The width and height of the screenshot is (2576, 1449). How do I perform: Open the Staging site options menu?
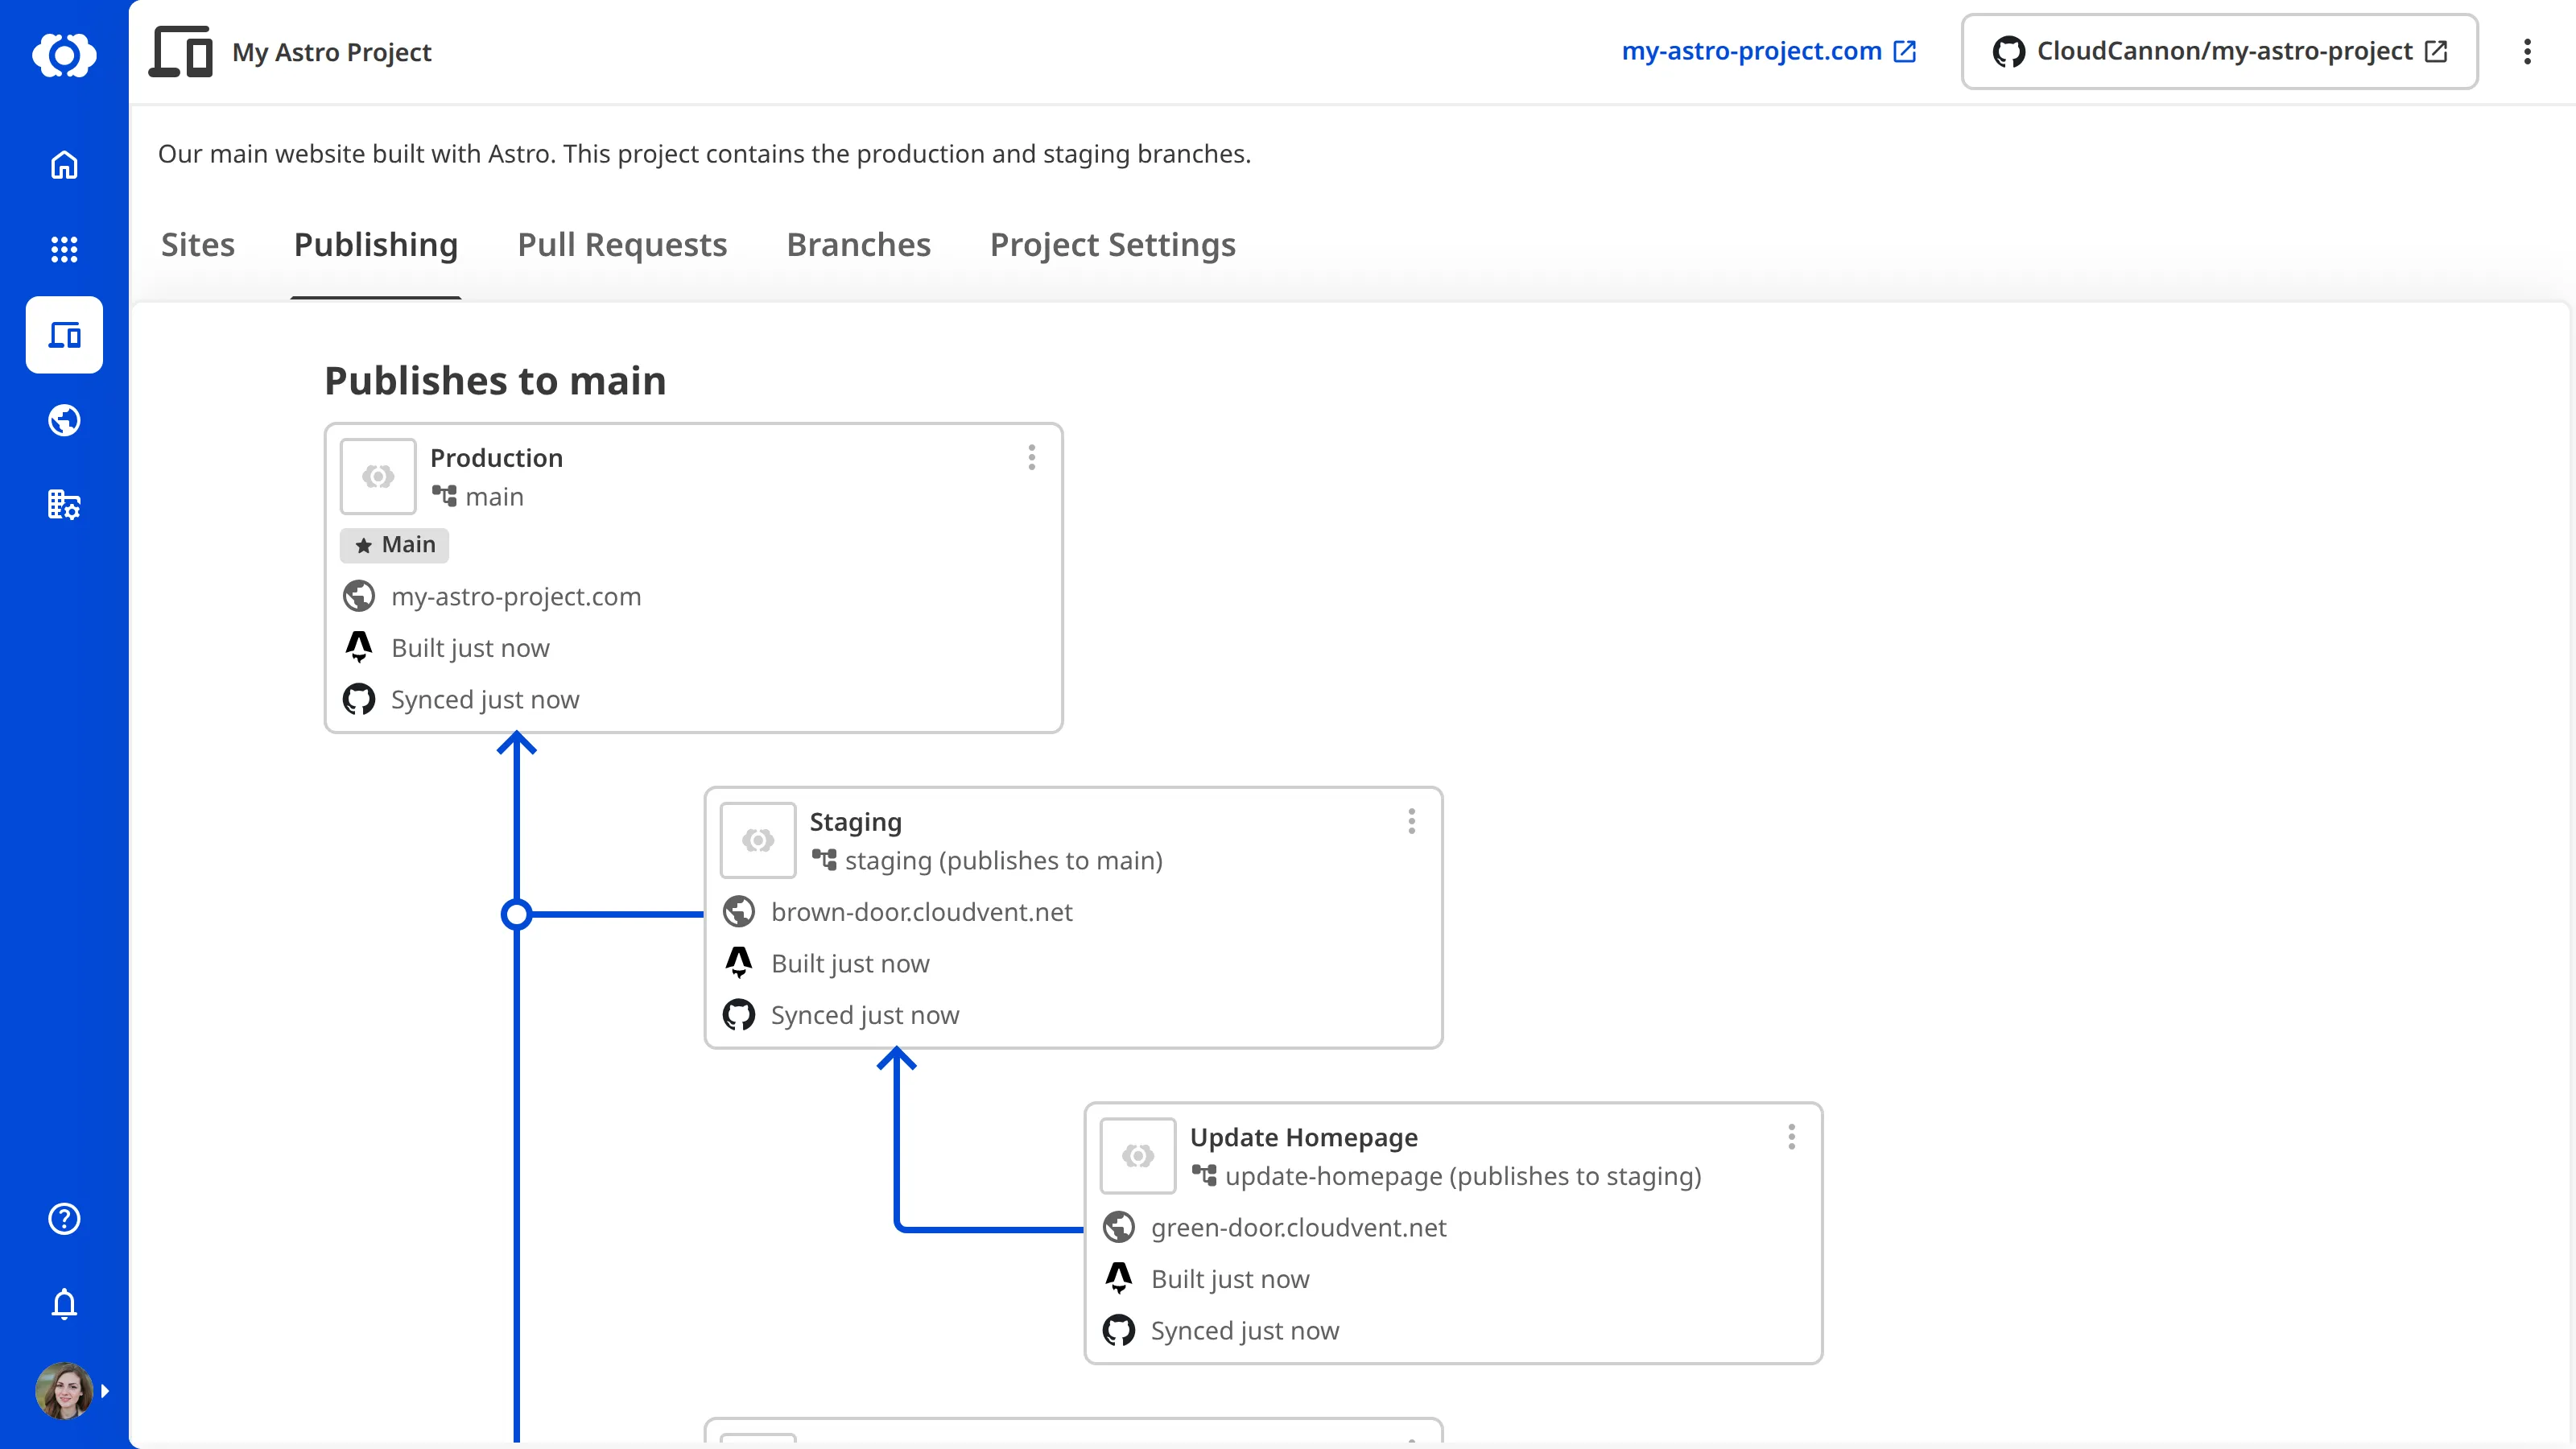coord(1412,822)
